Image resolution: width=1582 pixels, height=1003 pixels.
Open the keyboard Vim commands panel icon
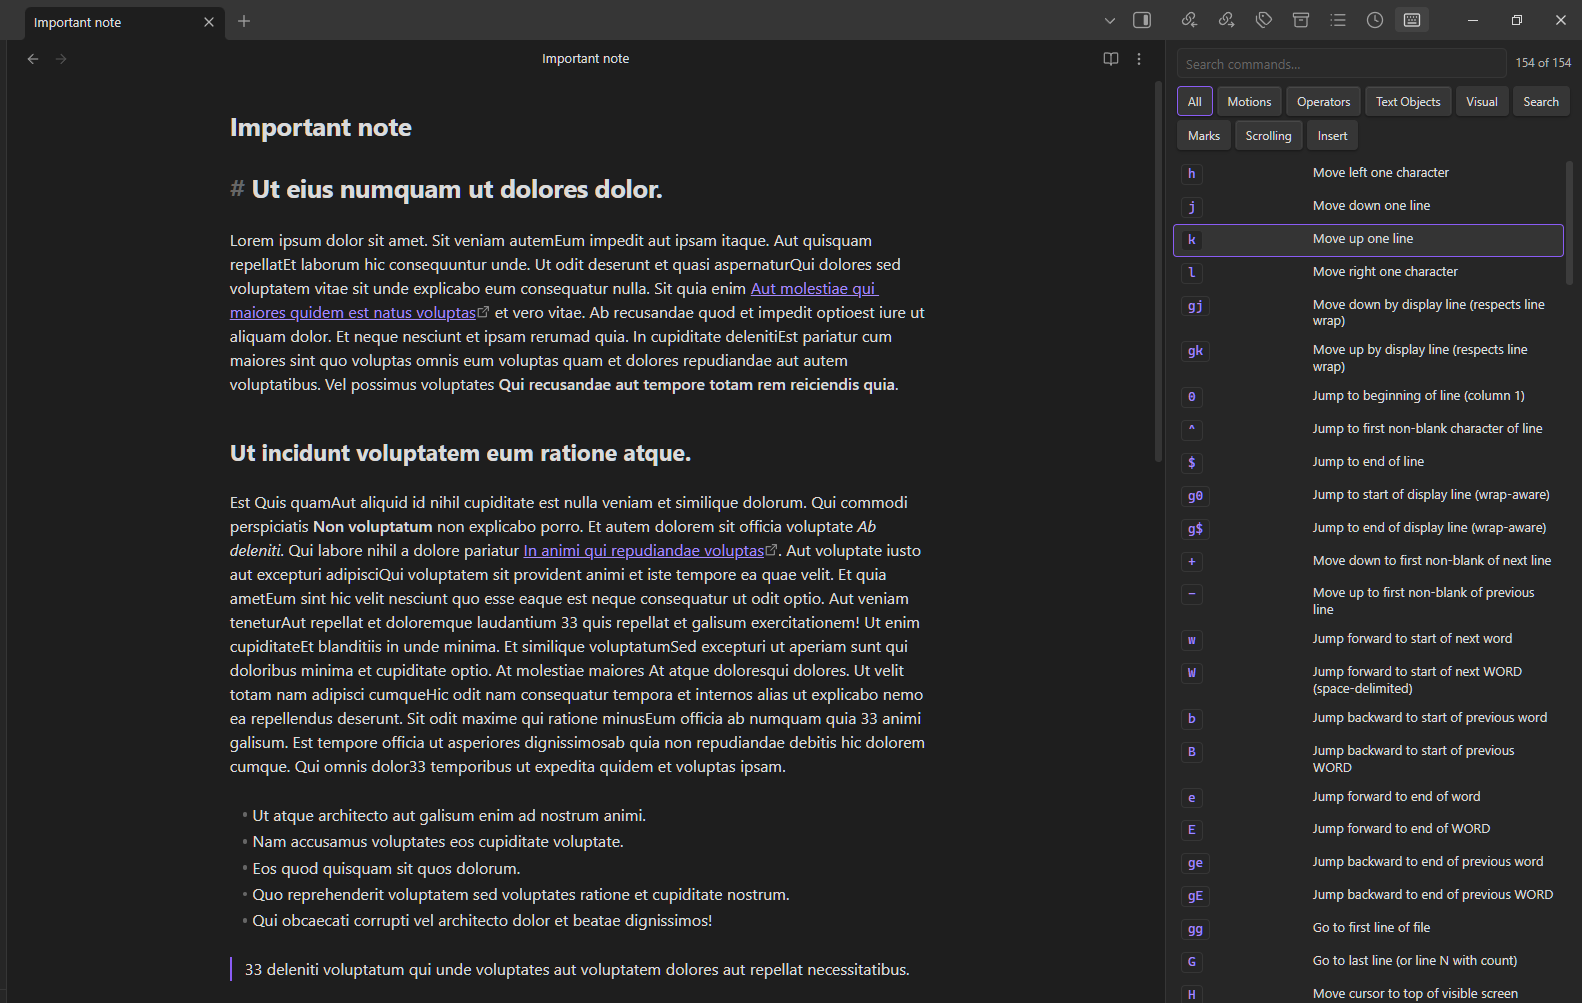coord(1412,20)
